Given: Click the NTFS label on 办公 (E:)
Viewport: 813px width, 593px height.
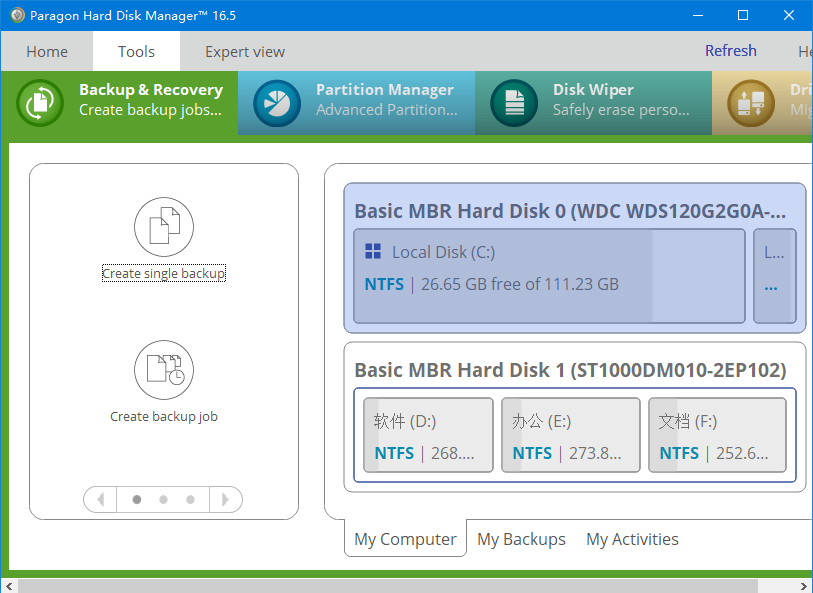Looking at the screenshot, I should coord(532,453).
